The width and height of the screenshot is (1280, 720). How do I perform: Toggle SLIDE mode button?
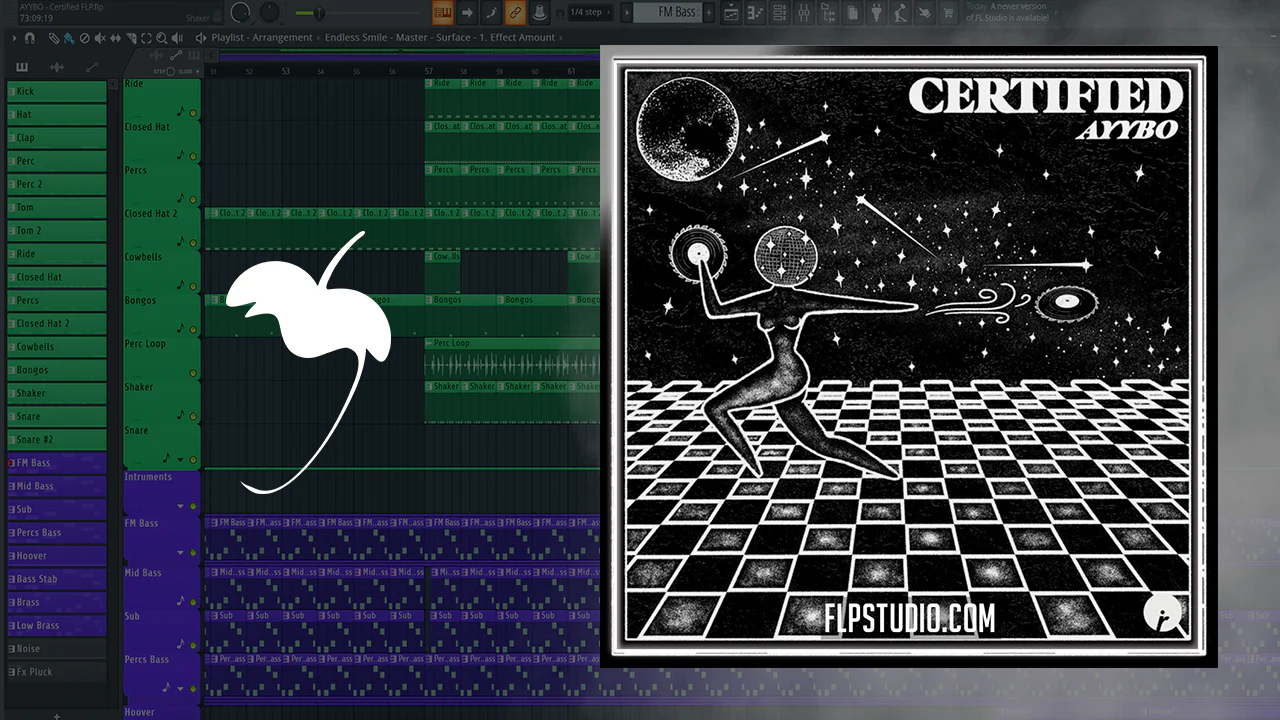[196, 72]
